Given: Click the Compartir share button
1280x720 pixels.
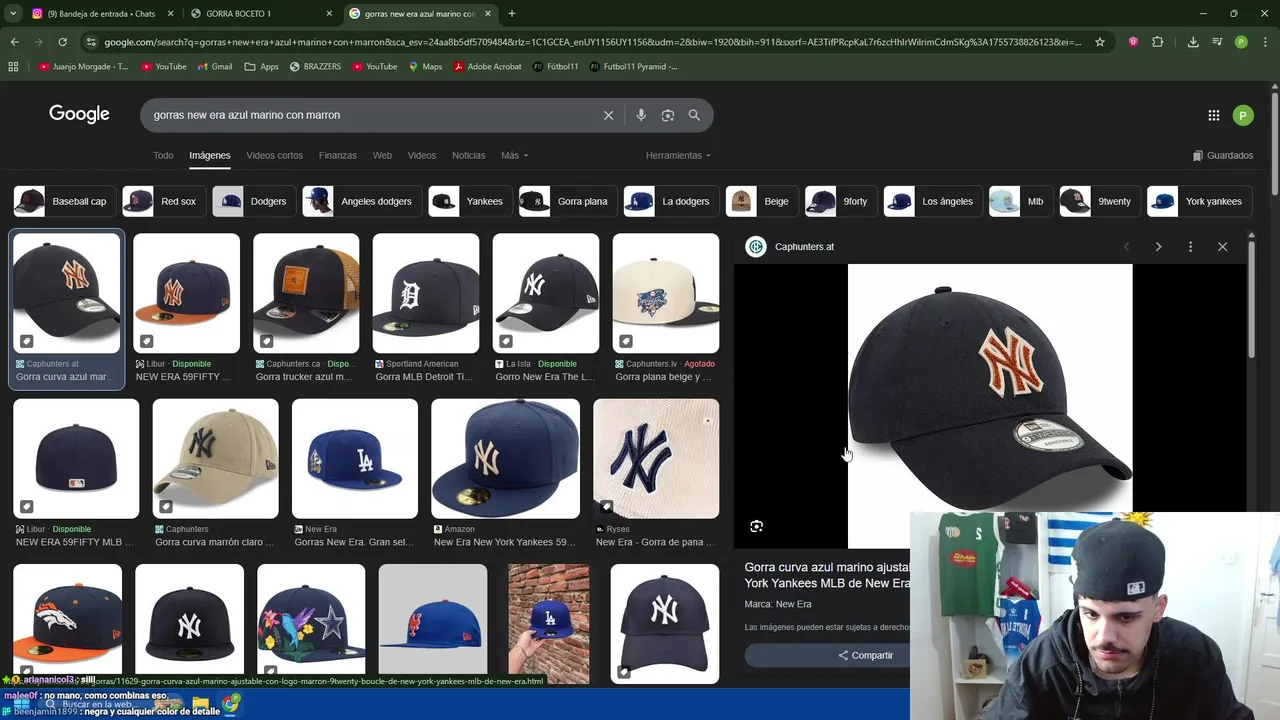Looking at the screenshot, I should coord(866,655).
